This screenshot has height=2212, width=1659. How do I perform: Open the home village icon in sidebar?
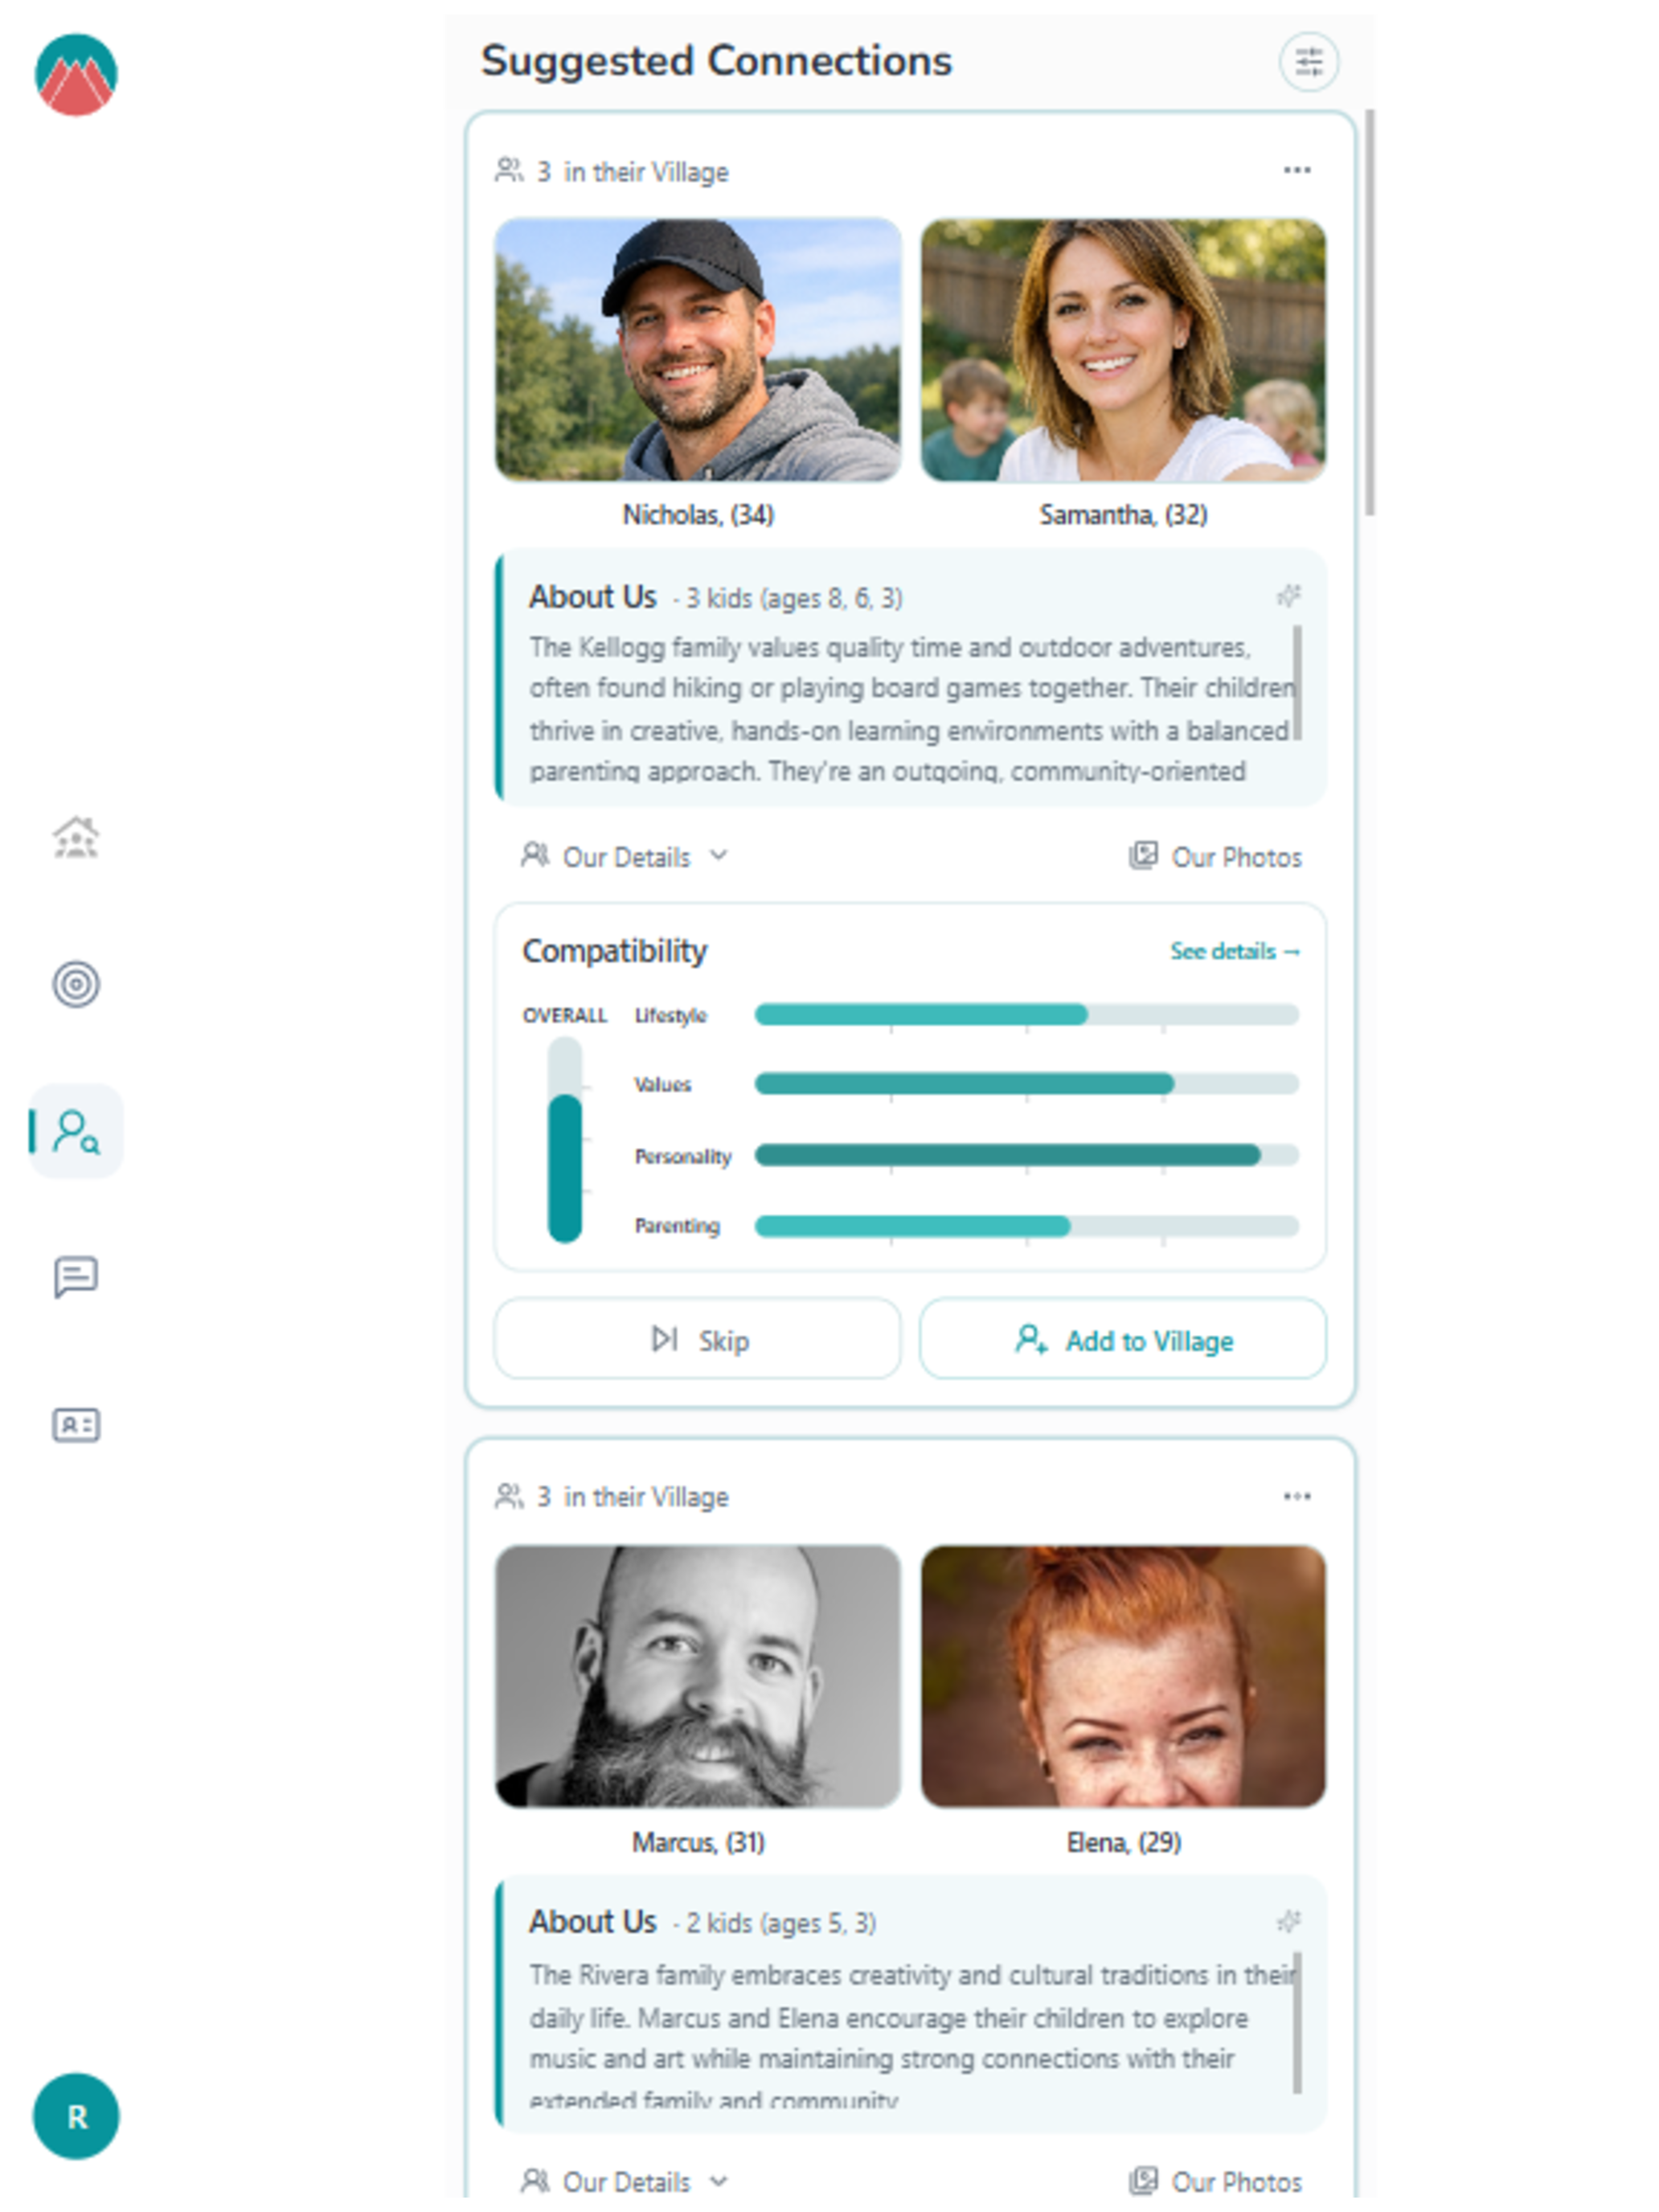tap(76, 838)
